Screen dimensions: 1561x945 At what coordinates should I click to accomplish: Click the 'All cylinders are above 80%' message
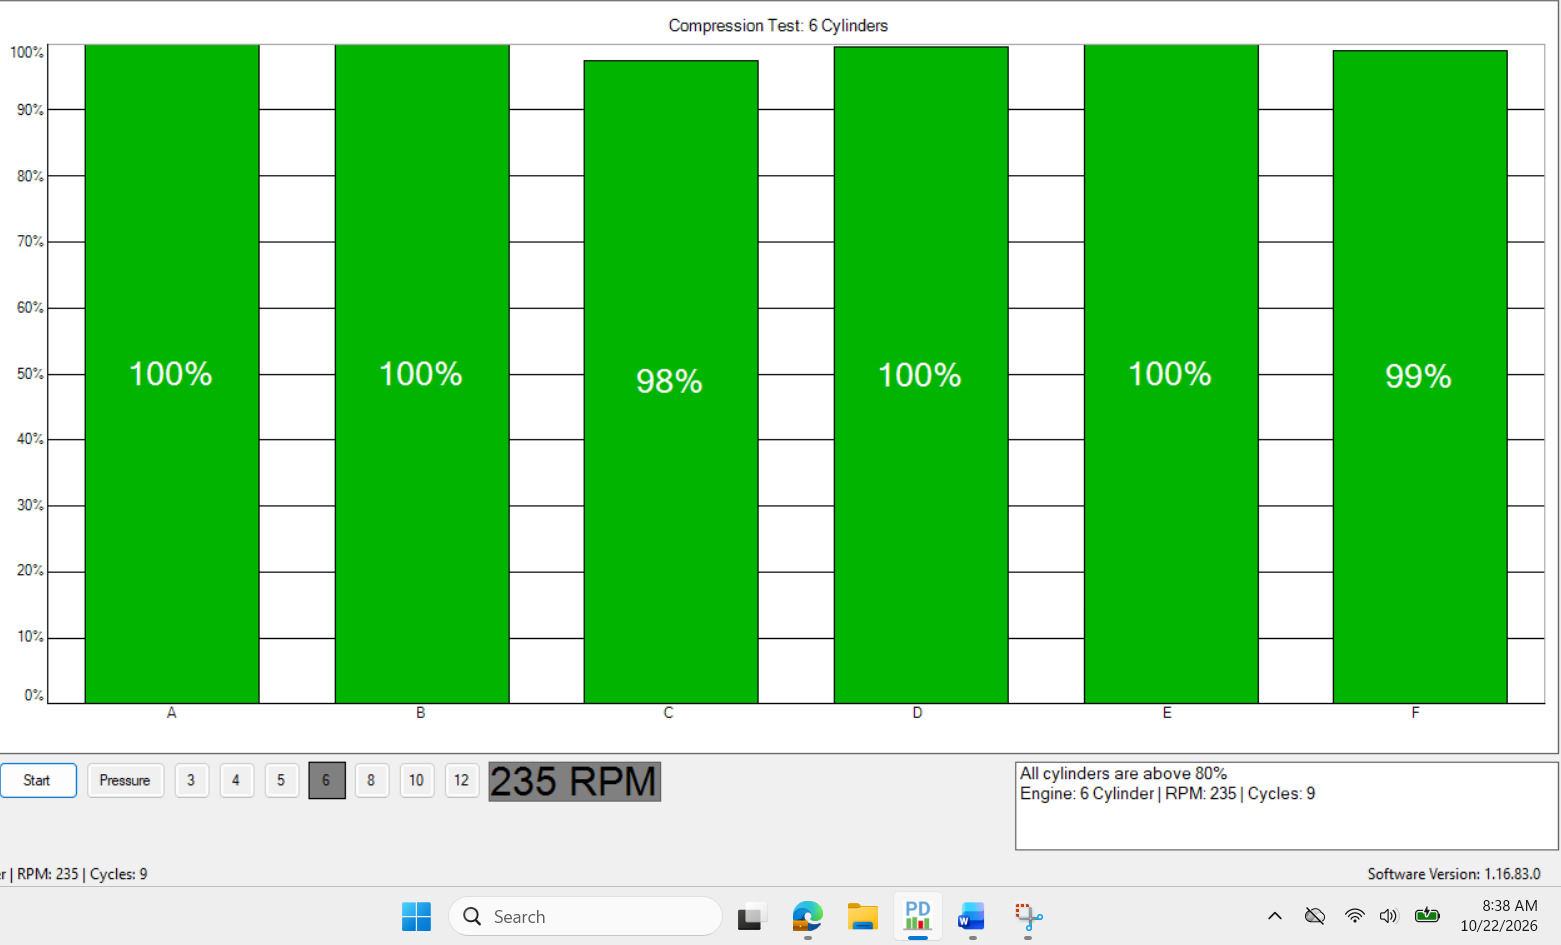(x=1123, y=774)
